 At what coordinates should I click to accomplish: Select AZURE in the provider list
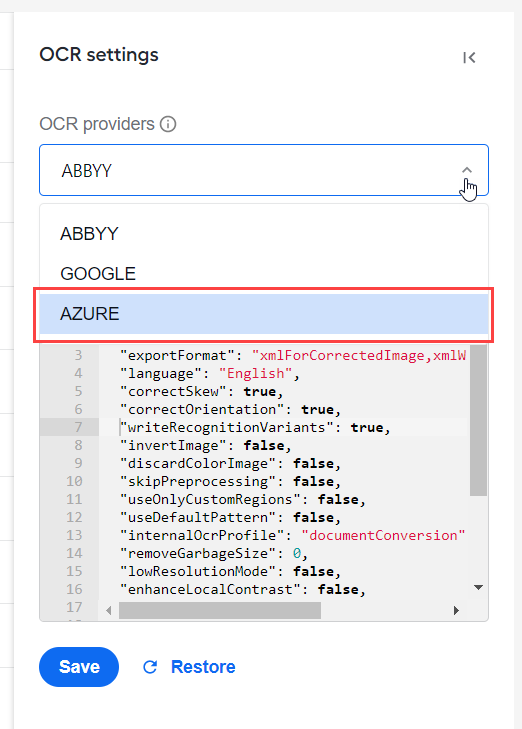click(264, 314)
